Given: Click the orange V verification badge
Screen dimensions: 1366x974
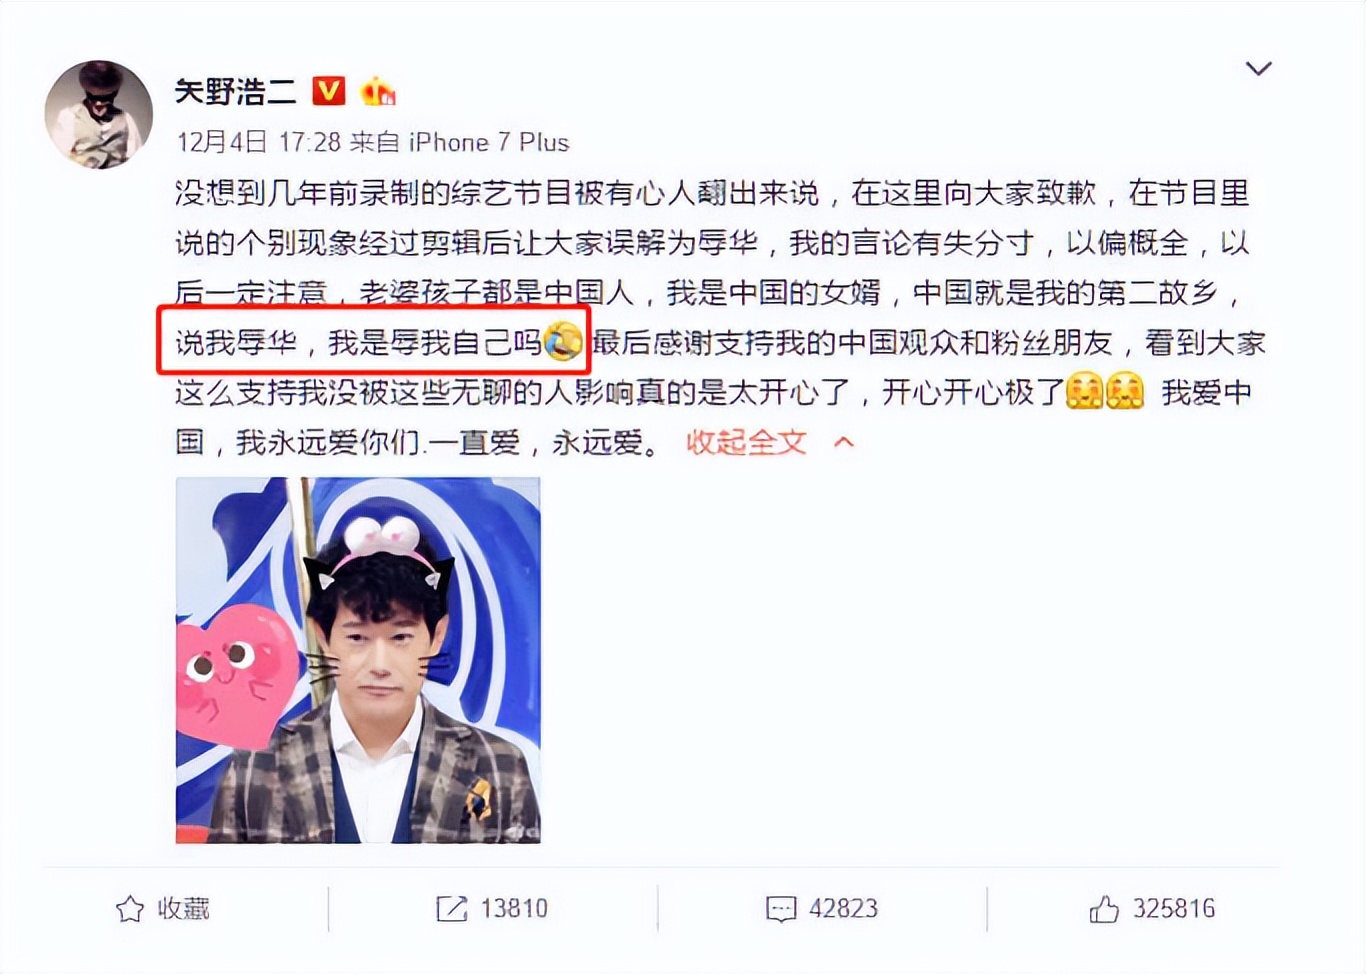Looking at the screenshot, I should (x=329, y=91).
